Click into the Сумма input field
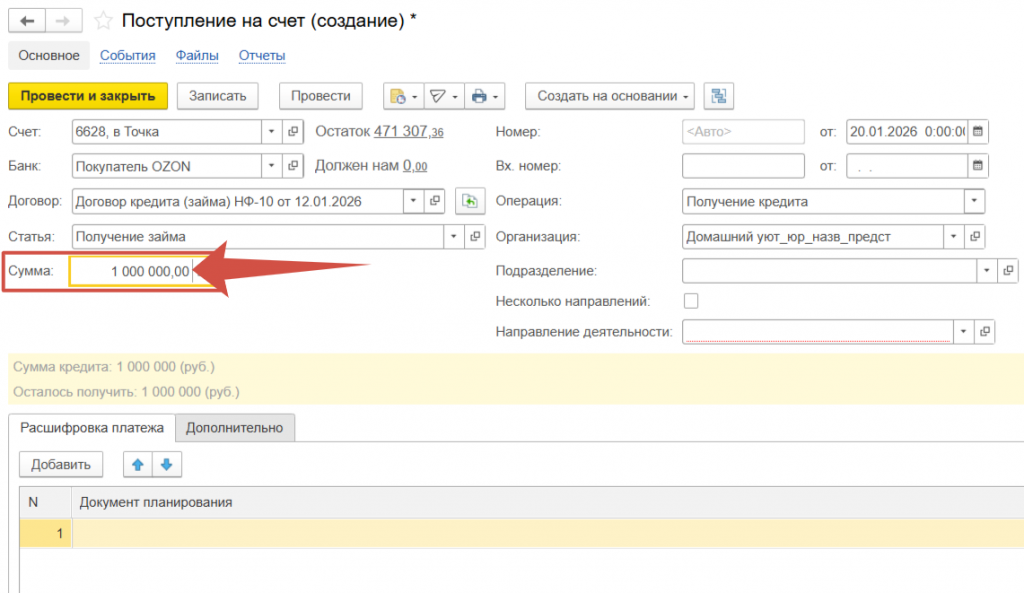Image resolution: width=1024 pixels, height=593 pixels. click(130, 271)
